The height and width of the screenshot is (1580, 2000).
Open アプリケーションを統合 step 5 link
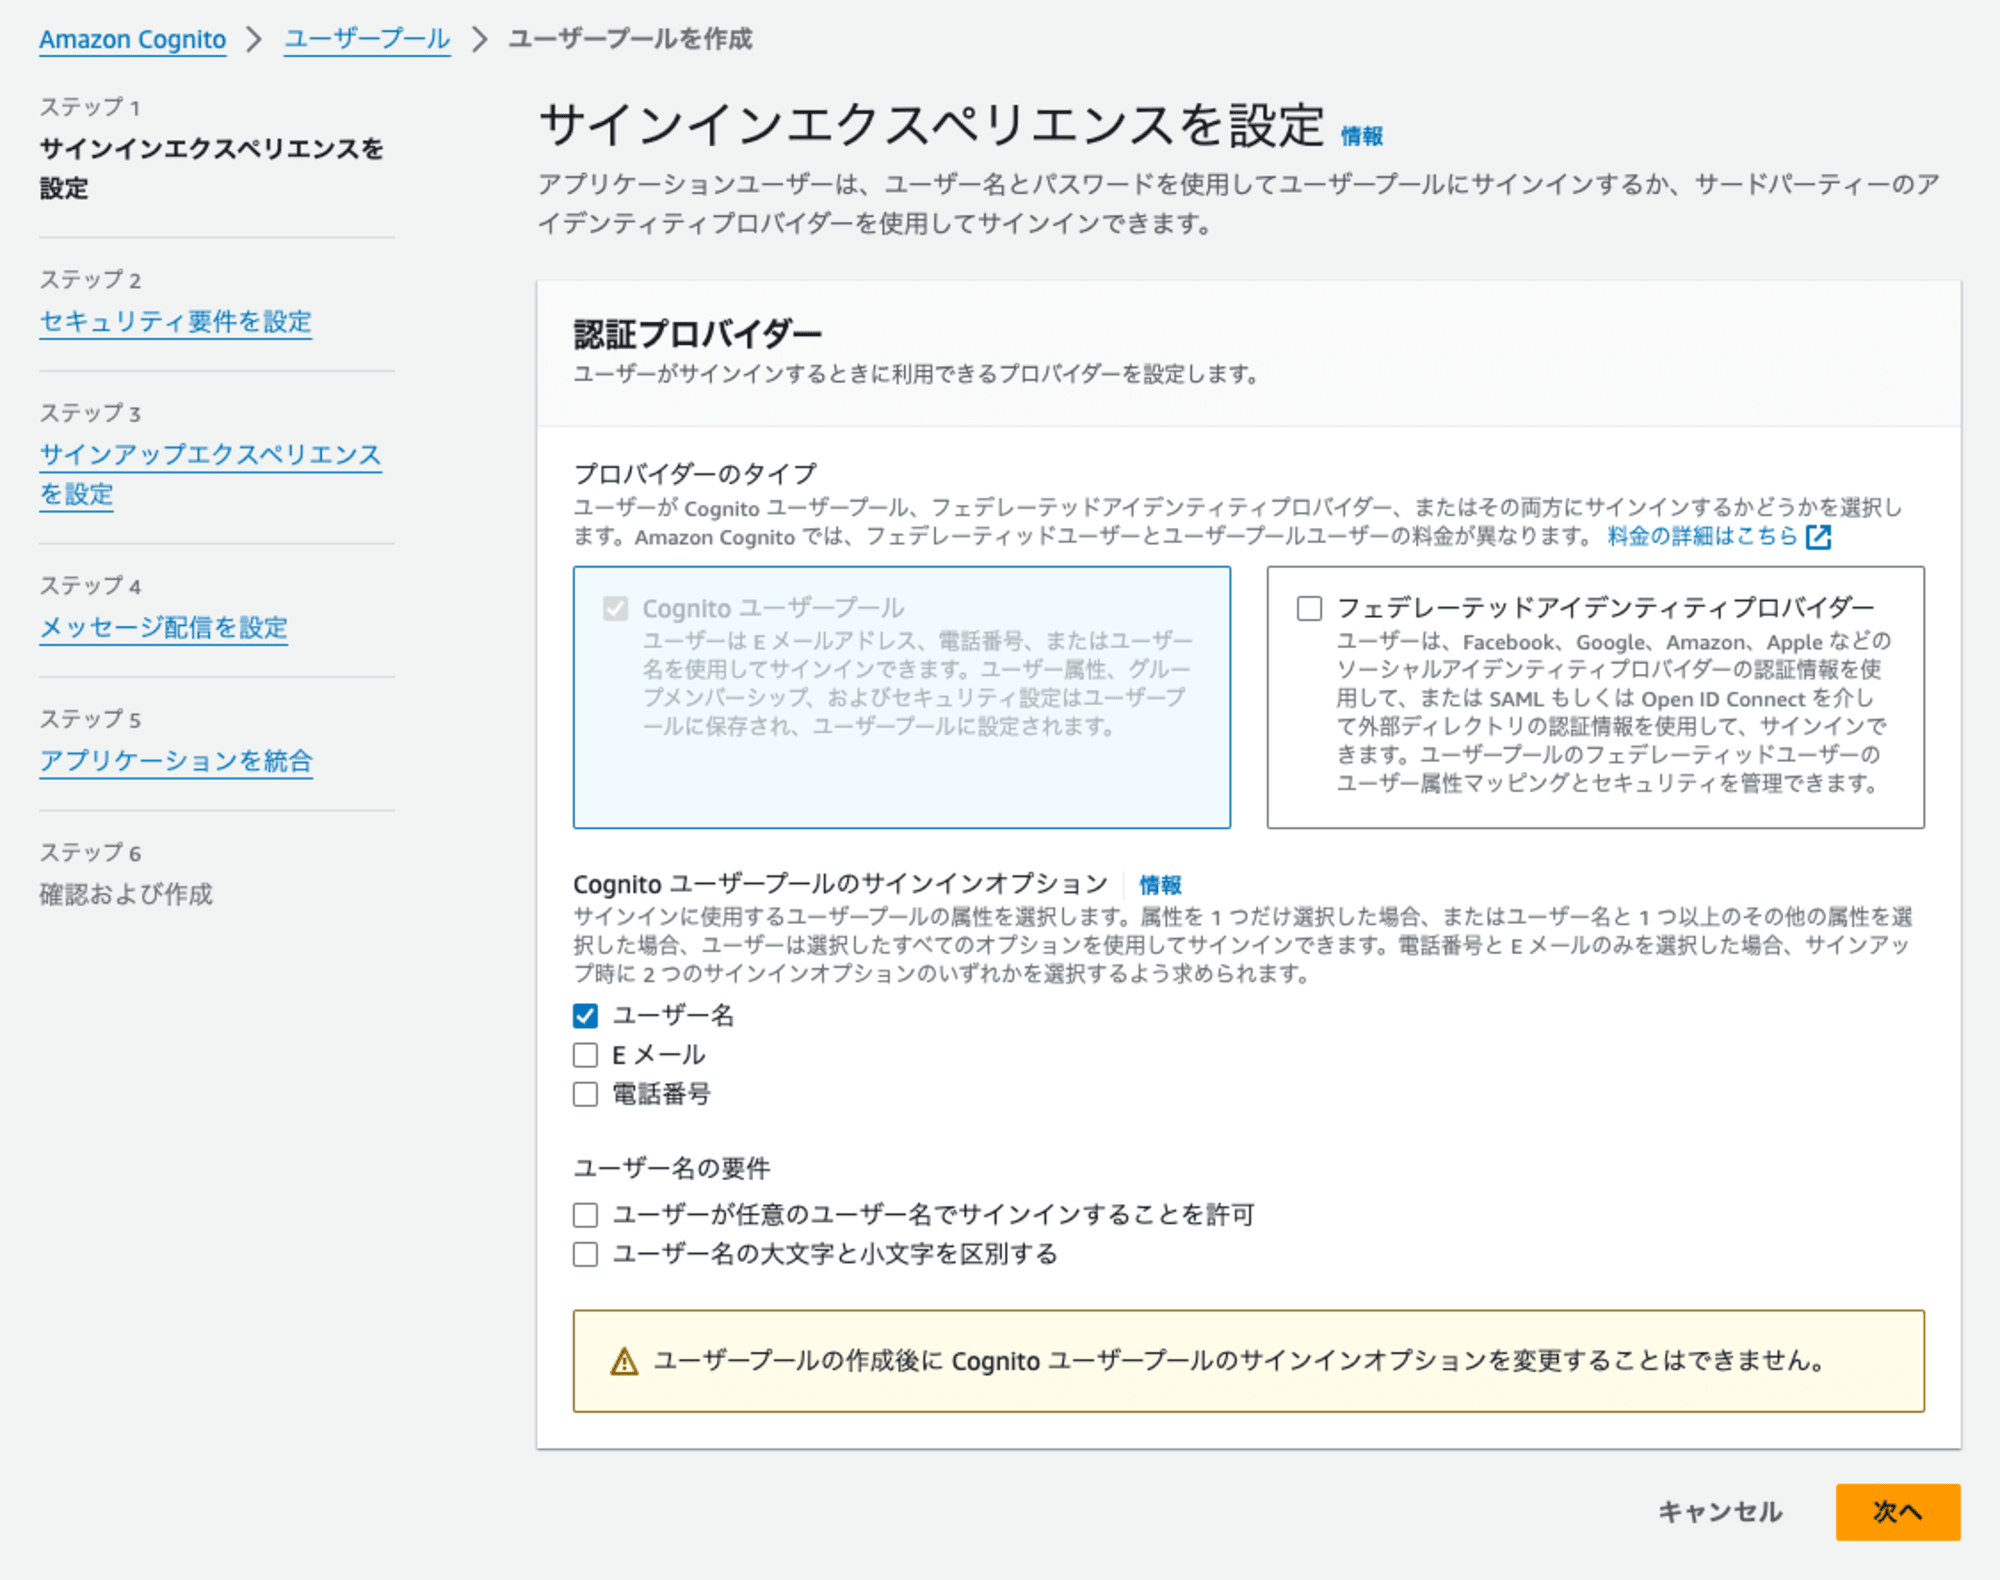pos(176,760)
